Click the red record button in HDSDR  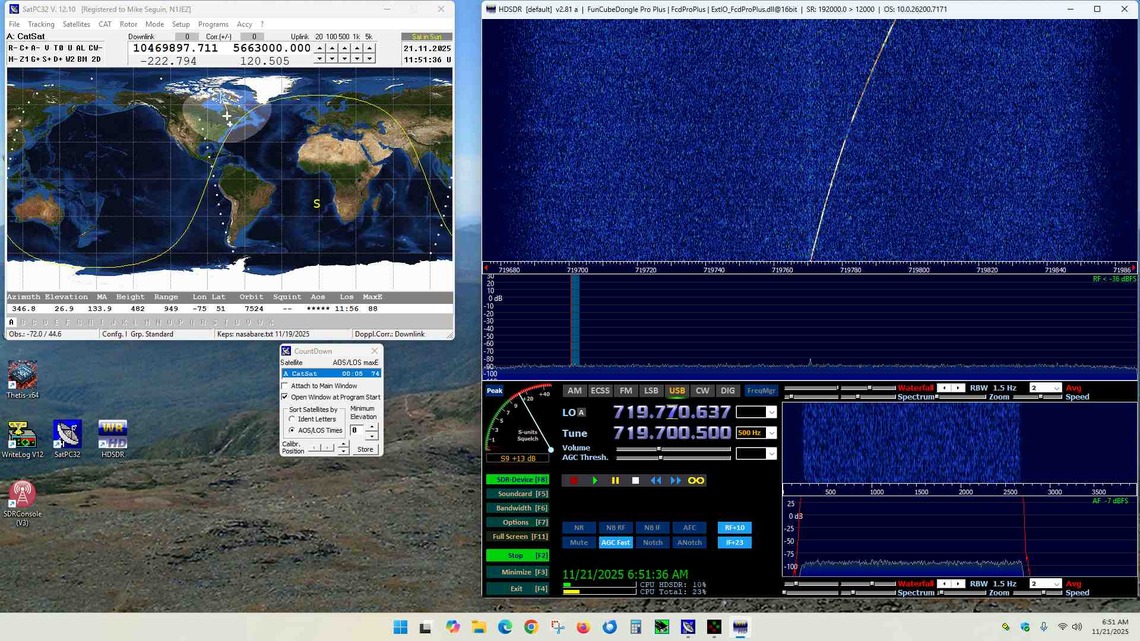[573, 480]
